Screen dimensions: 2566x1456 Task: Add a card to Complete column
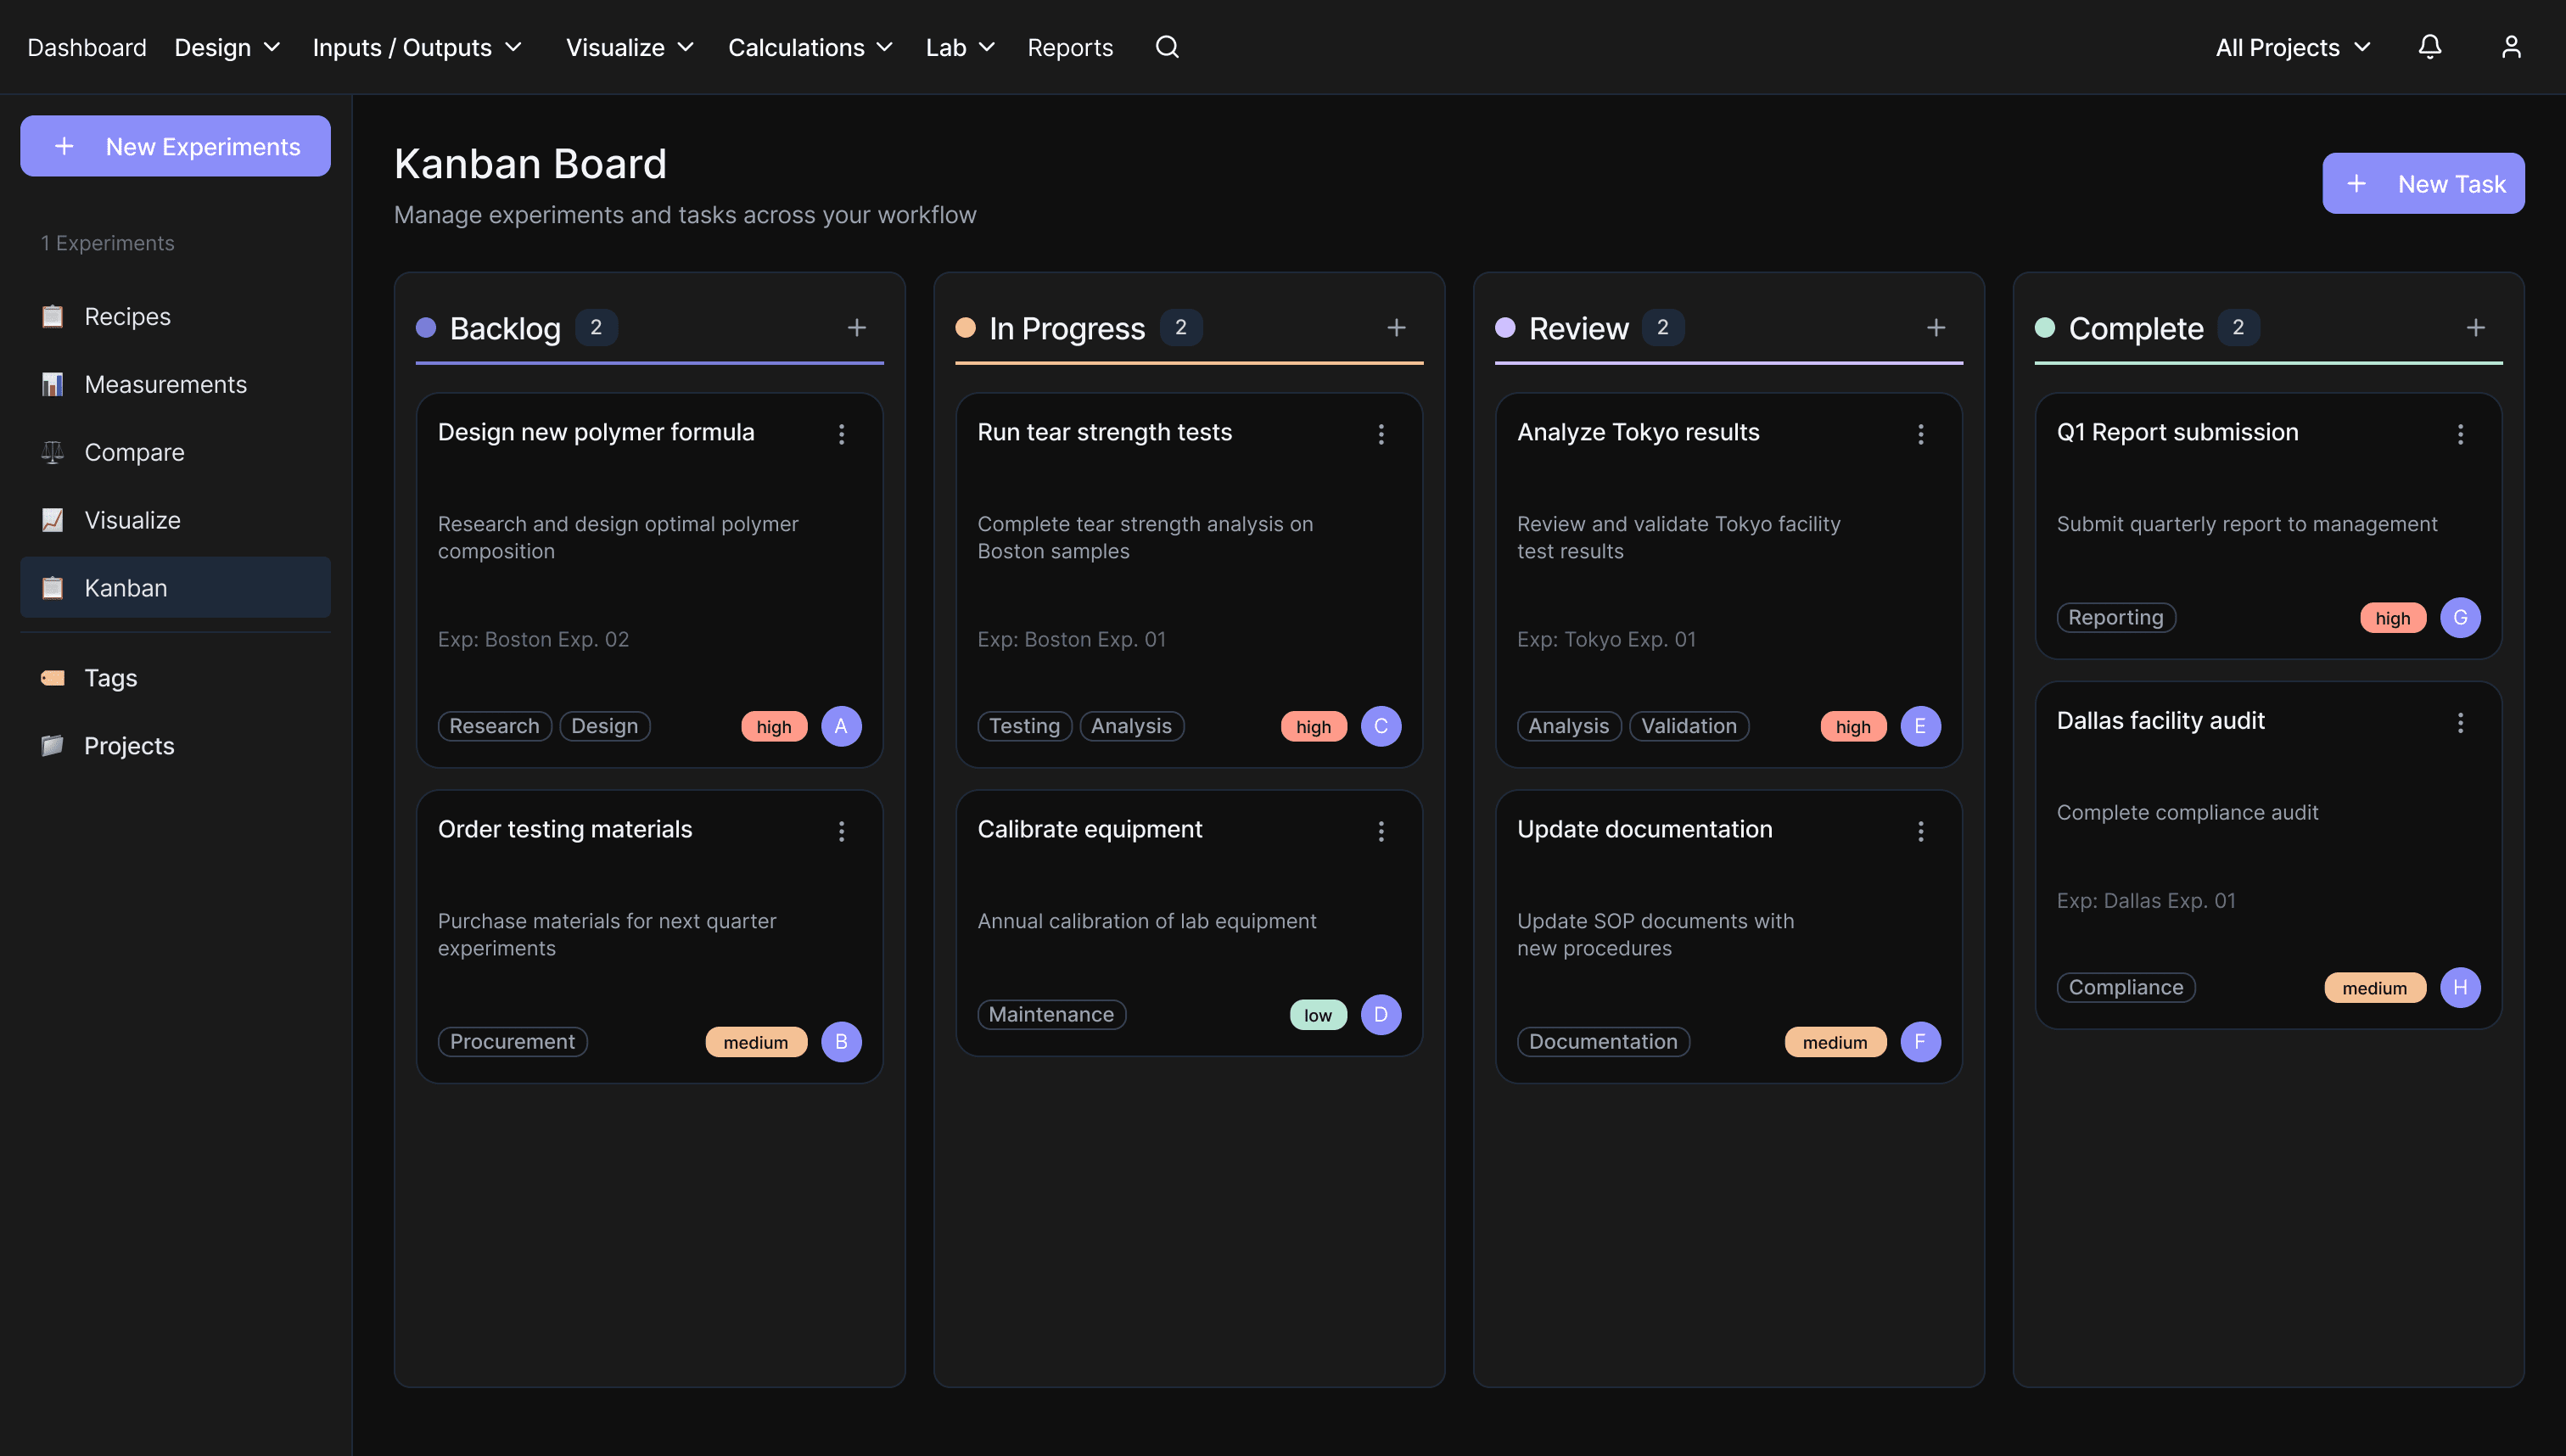(x=2475, y=328)
